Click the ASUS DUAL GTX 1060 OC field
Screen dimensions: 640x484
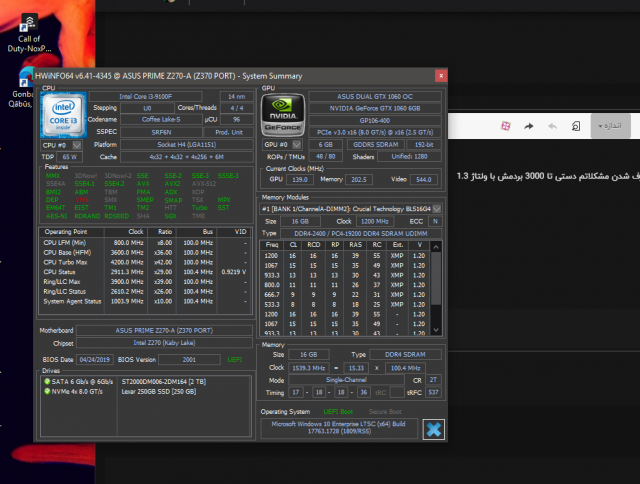375,97
